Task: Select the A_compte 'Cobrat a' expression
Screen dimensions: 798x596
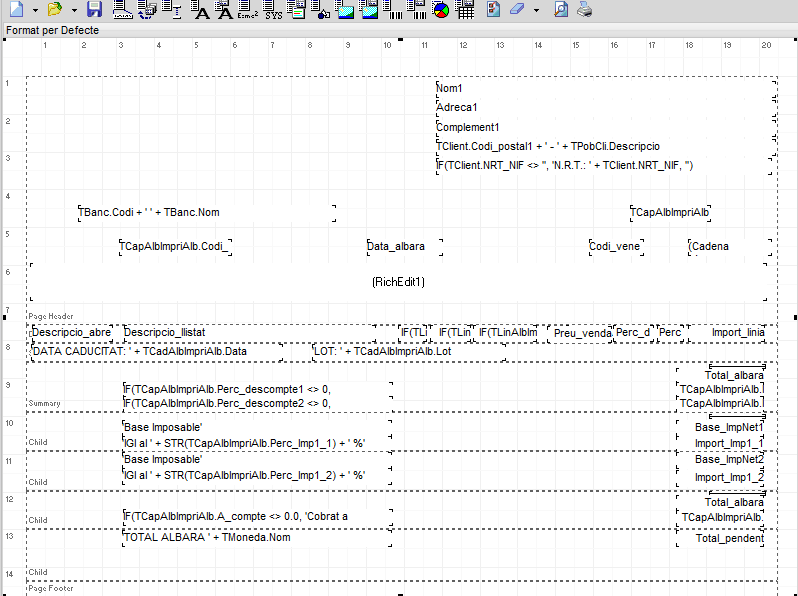Action: pyautogui.click(x=258, y=517)
